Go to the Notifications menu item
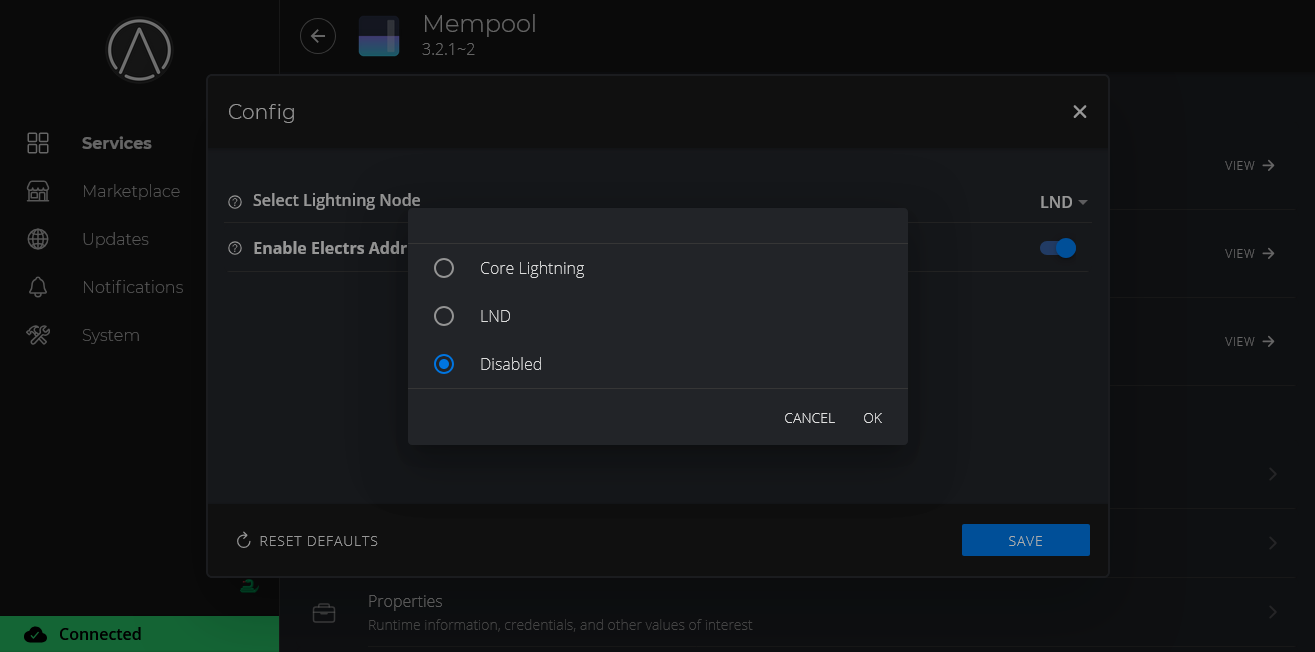Viewport: 1315px width, 652px height. point(132,287)
